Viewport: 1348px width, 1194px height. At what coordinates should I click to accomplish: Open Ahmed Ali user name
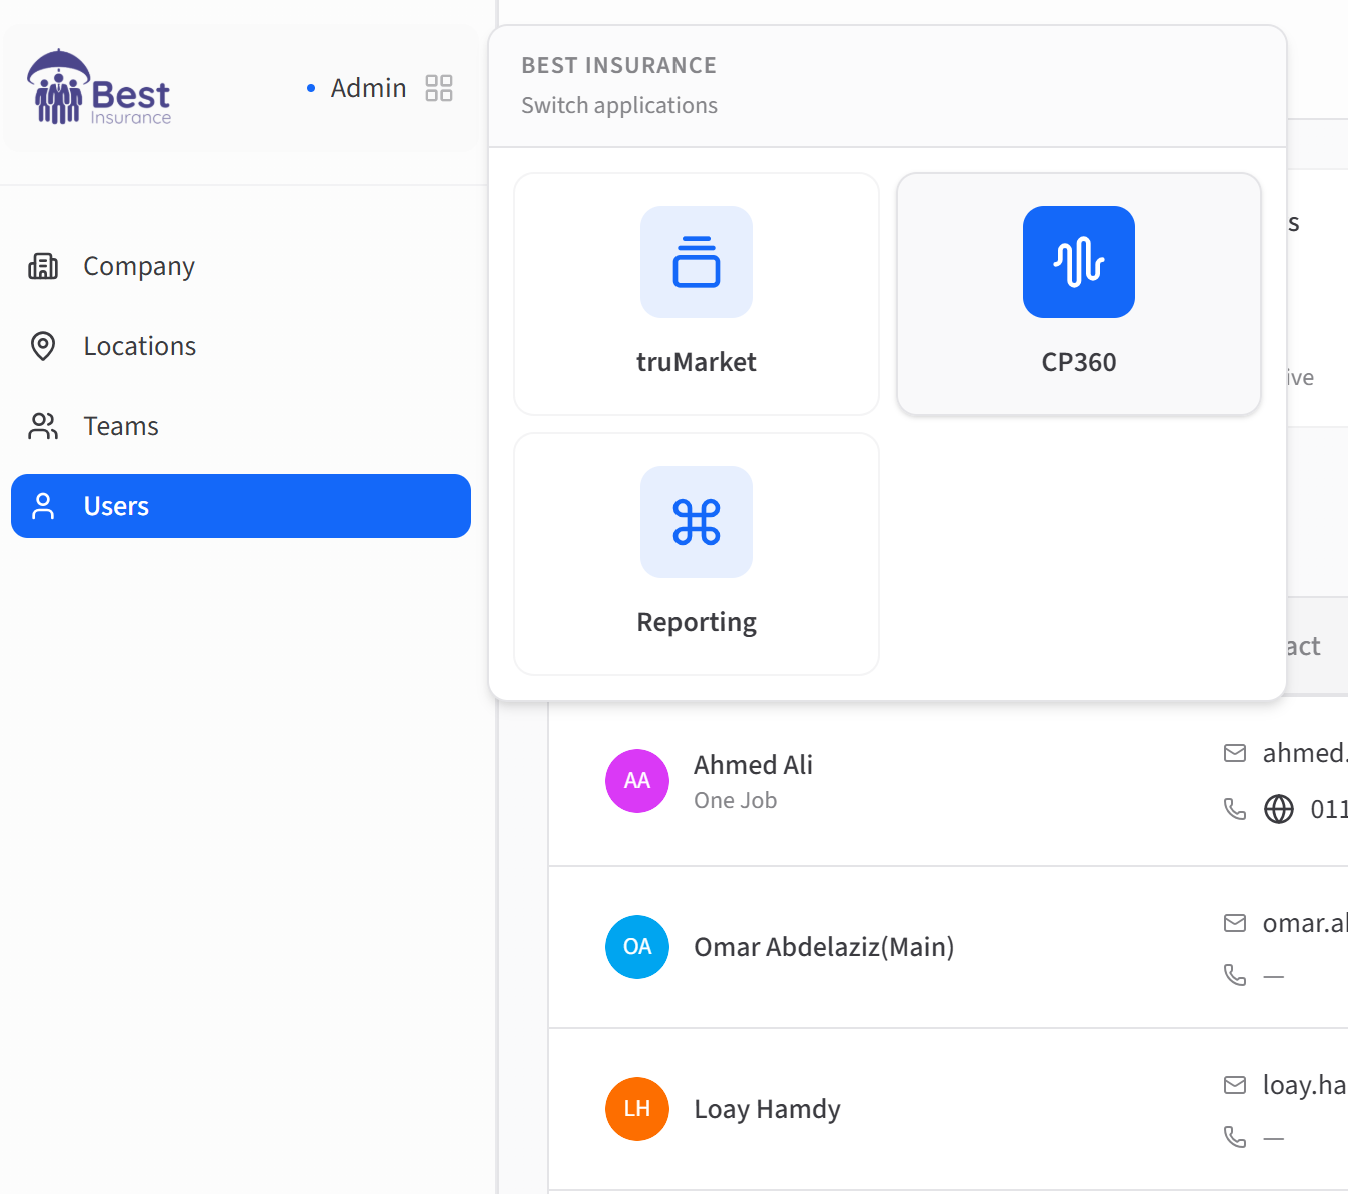coord(753,765)
